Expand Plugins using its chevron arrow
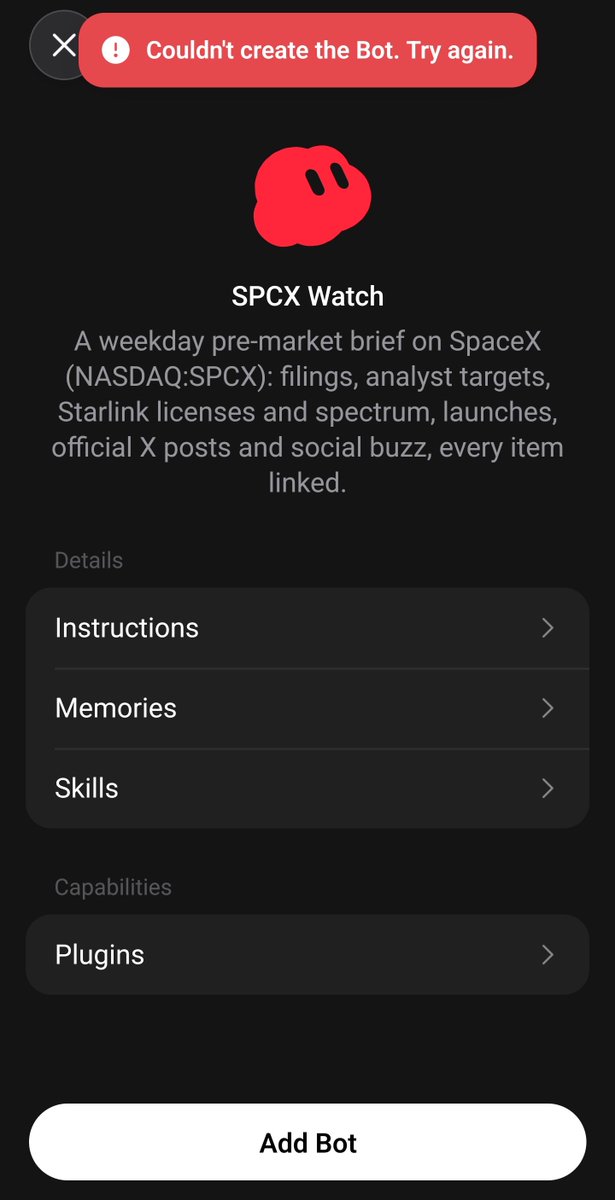Viewport: 615px width, 1200px height. pos(547,955)
